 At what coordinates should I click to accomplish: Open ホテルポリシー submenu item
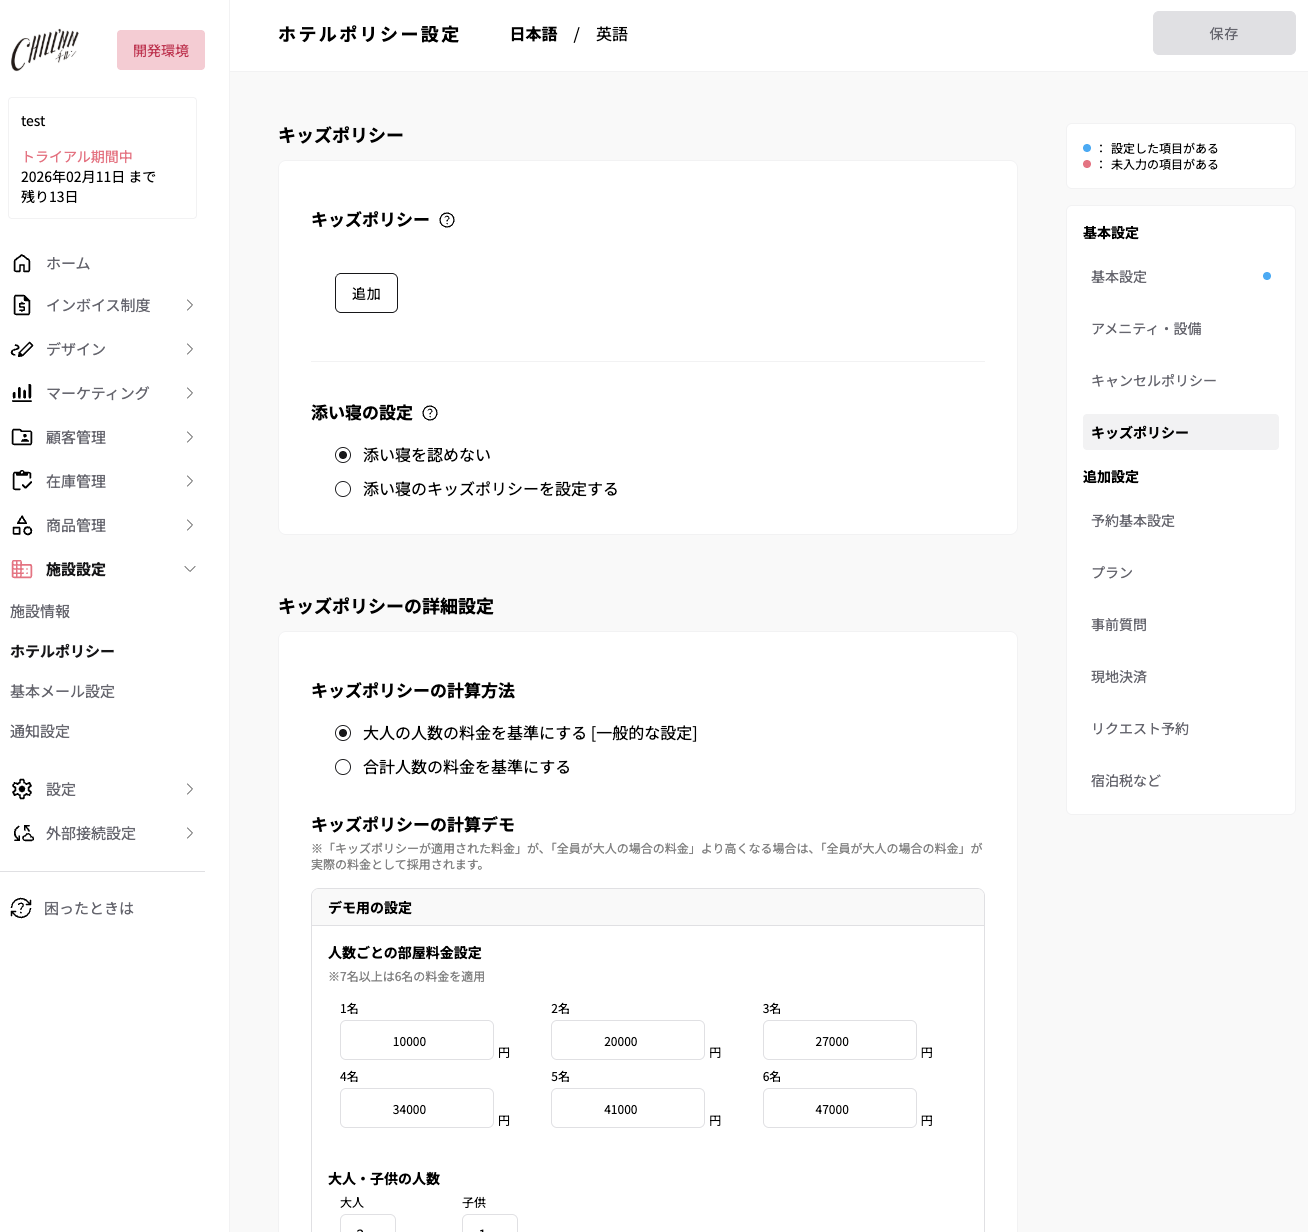[62, 651]
